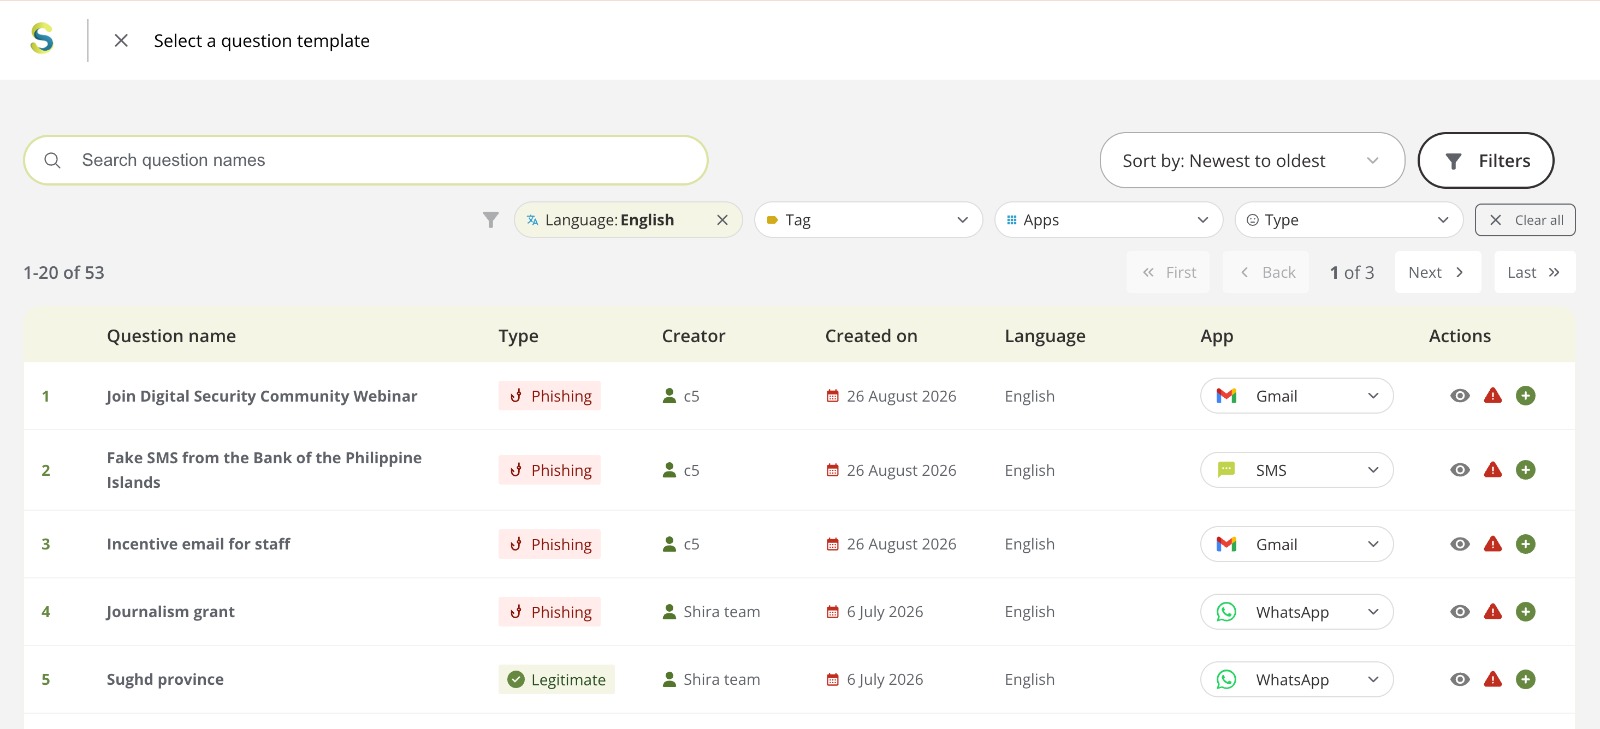Click the search magnifier icon

tap(53, 160)
